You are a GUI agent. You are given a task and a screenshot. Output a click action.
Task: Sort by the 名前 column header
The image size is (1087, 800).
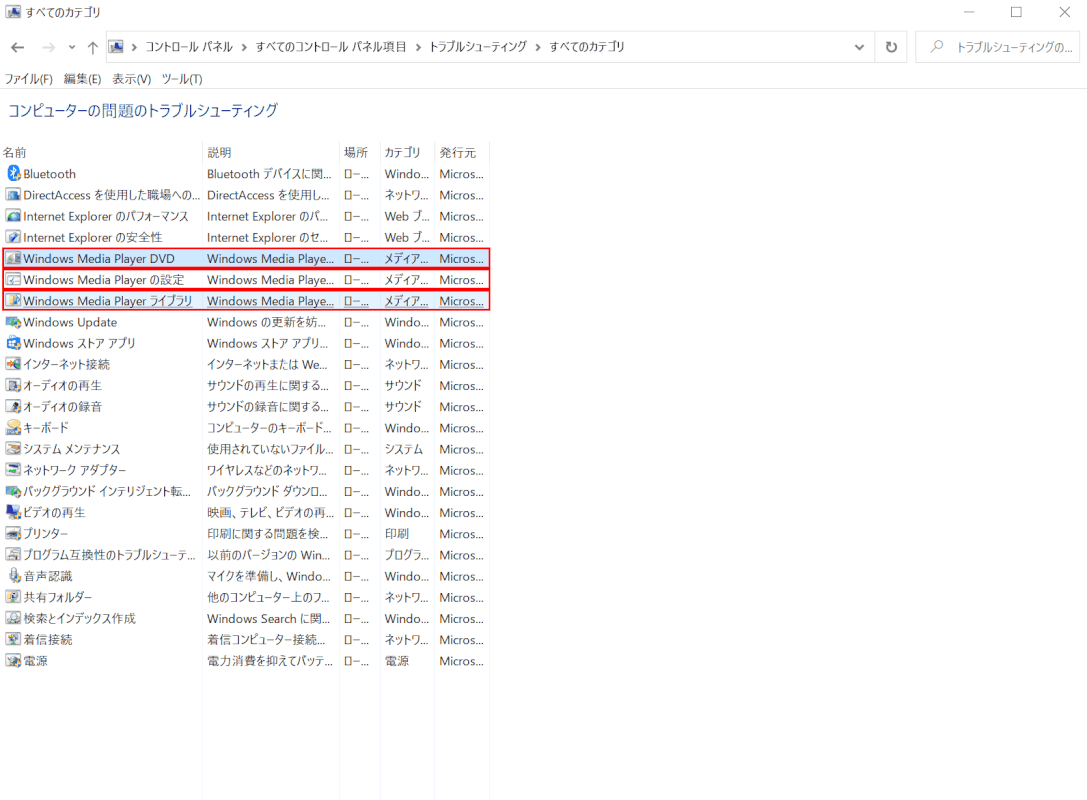101,153
